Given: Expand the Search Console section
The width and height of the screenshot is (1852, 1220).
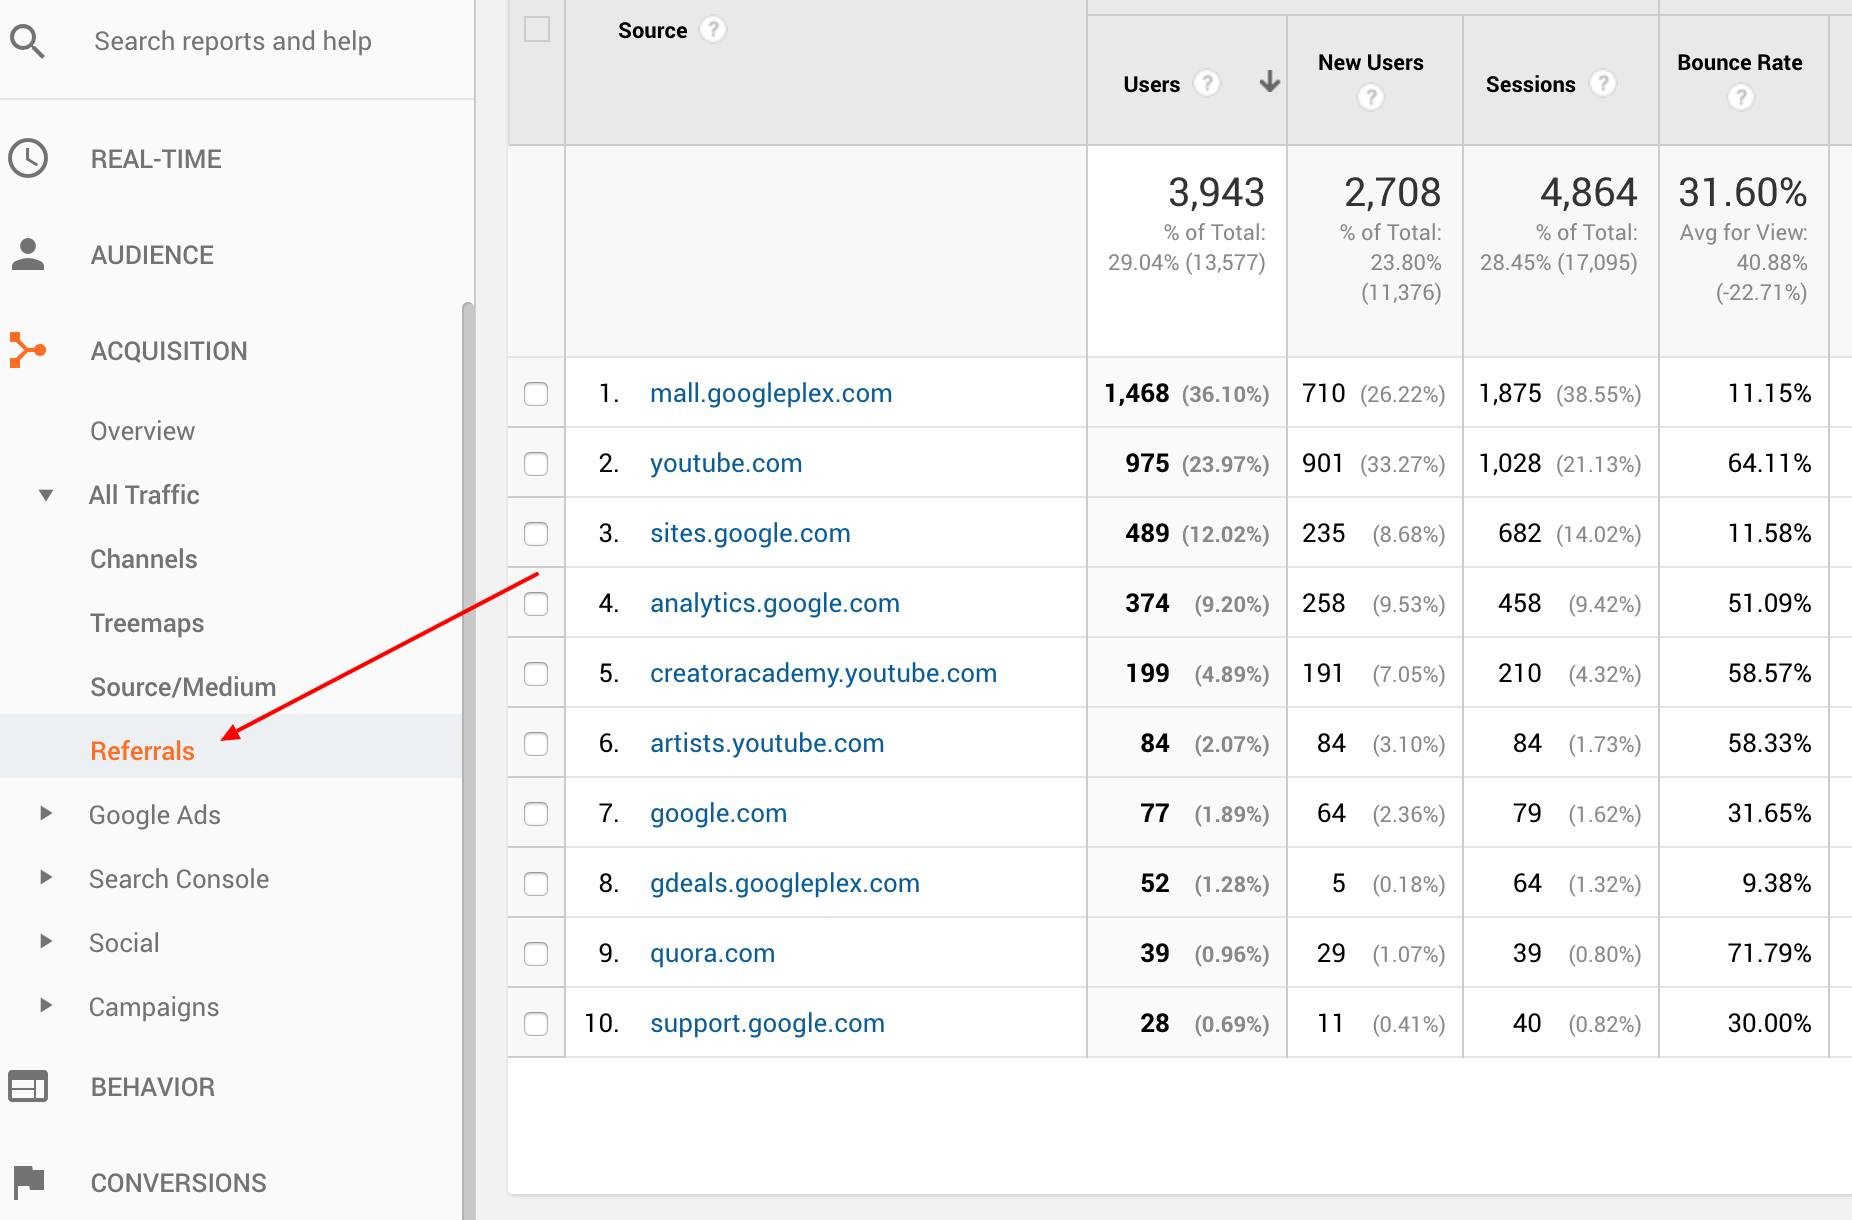Looking at the screenshot, I should click(x=45, y=878).
